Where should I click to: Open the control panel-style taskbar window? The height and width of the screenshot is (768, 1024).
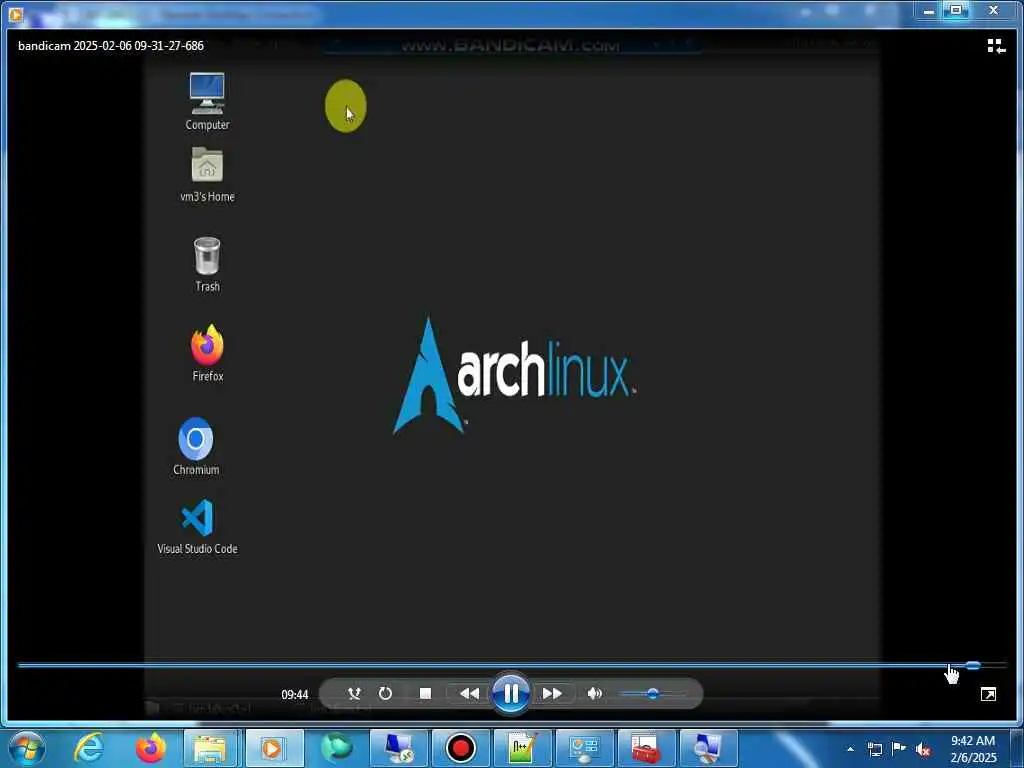pyautogui.click(x=584, y=748)
